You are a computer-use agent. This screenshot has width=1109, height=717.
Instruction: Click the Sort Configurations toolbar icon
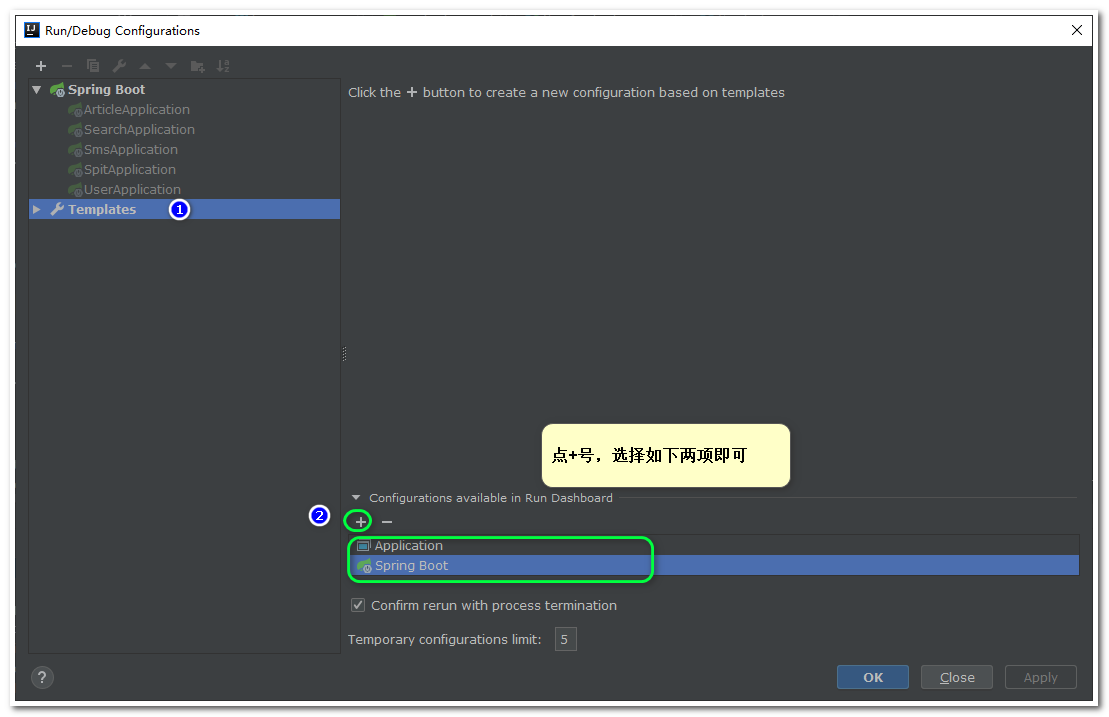tap(223, 66)
